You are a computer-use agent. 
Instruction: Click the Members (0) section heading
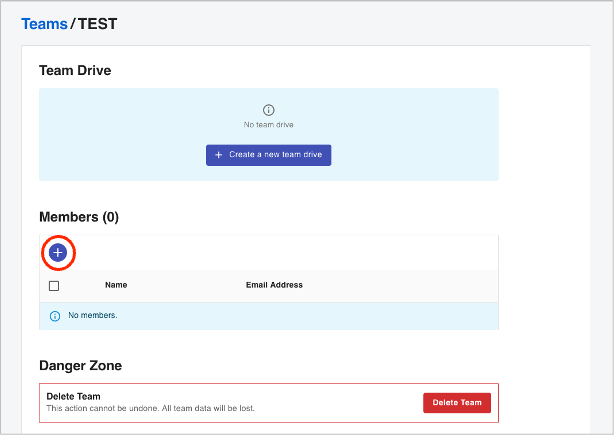pyautogui.click(x=79, y=217)
